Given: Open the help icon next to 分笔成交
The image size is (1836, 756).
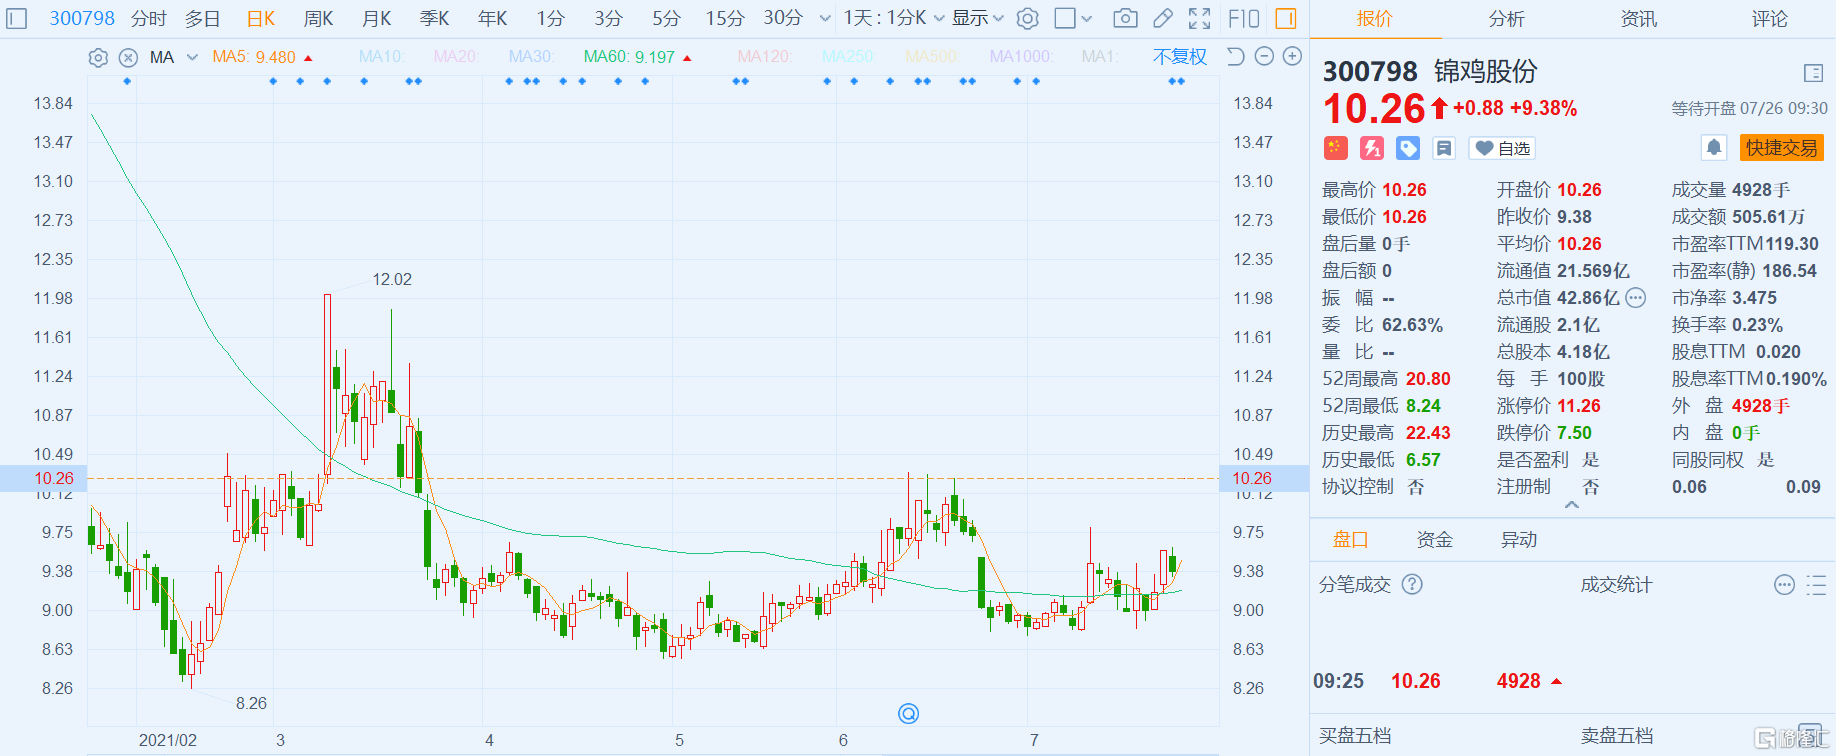Looking at the screenshot, I should tap(1412, 584).
